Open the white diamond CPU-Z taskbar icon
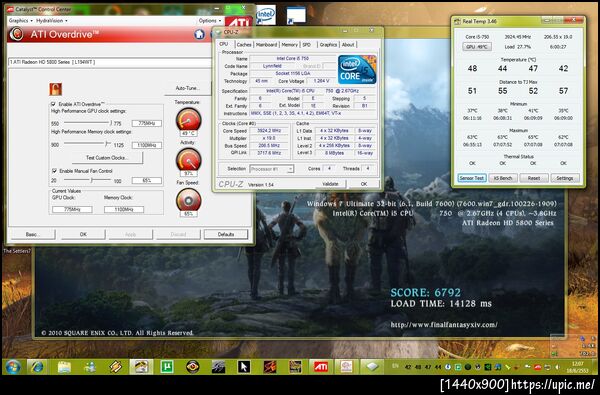The image size is (600, 395). 372,367
